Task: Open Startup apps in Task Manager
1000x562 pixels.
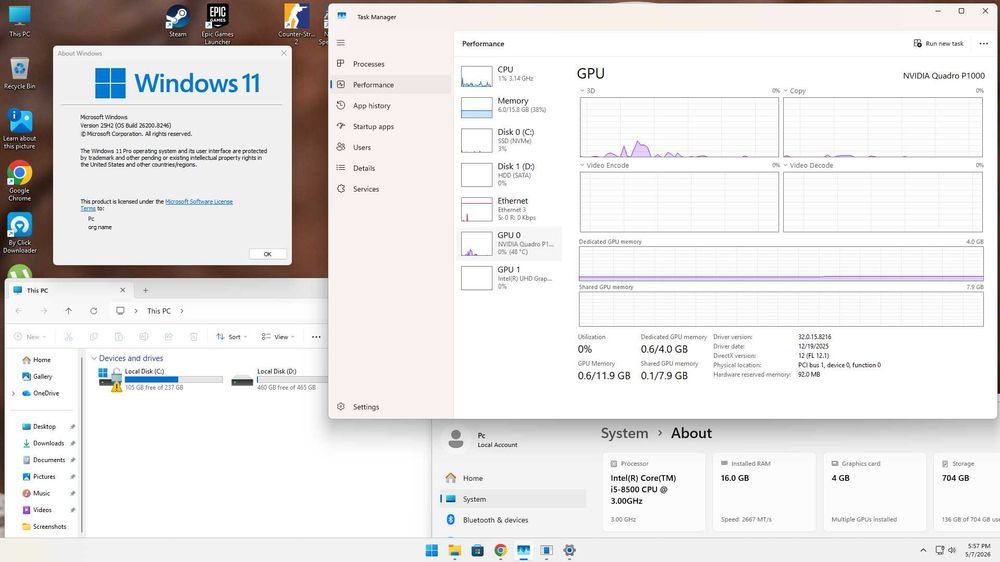Action: pos(390,126)
